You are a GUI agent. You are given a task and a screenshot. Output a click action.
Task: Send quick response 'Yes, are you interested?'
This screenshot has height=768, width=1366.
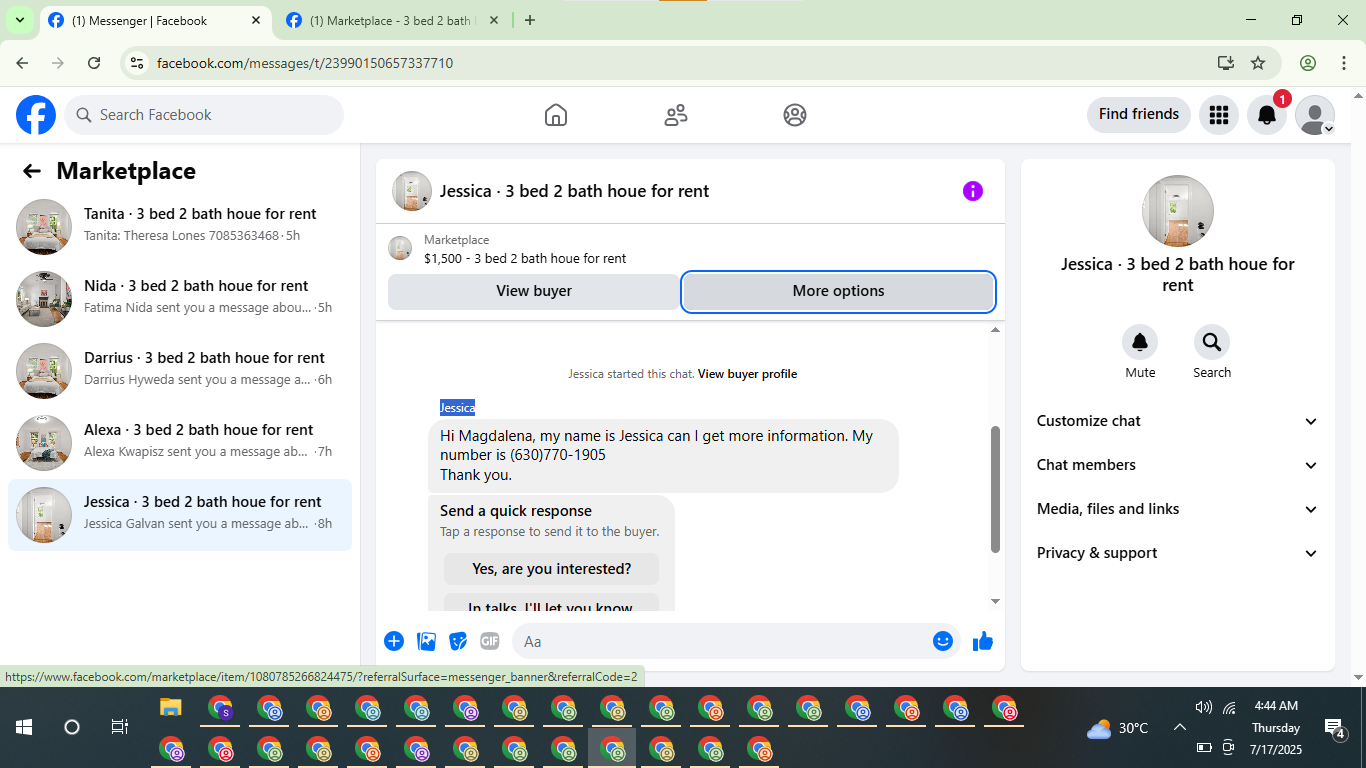click(551, 569)
